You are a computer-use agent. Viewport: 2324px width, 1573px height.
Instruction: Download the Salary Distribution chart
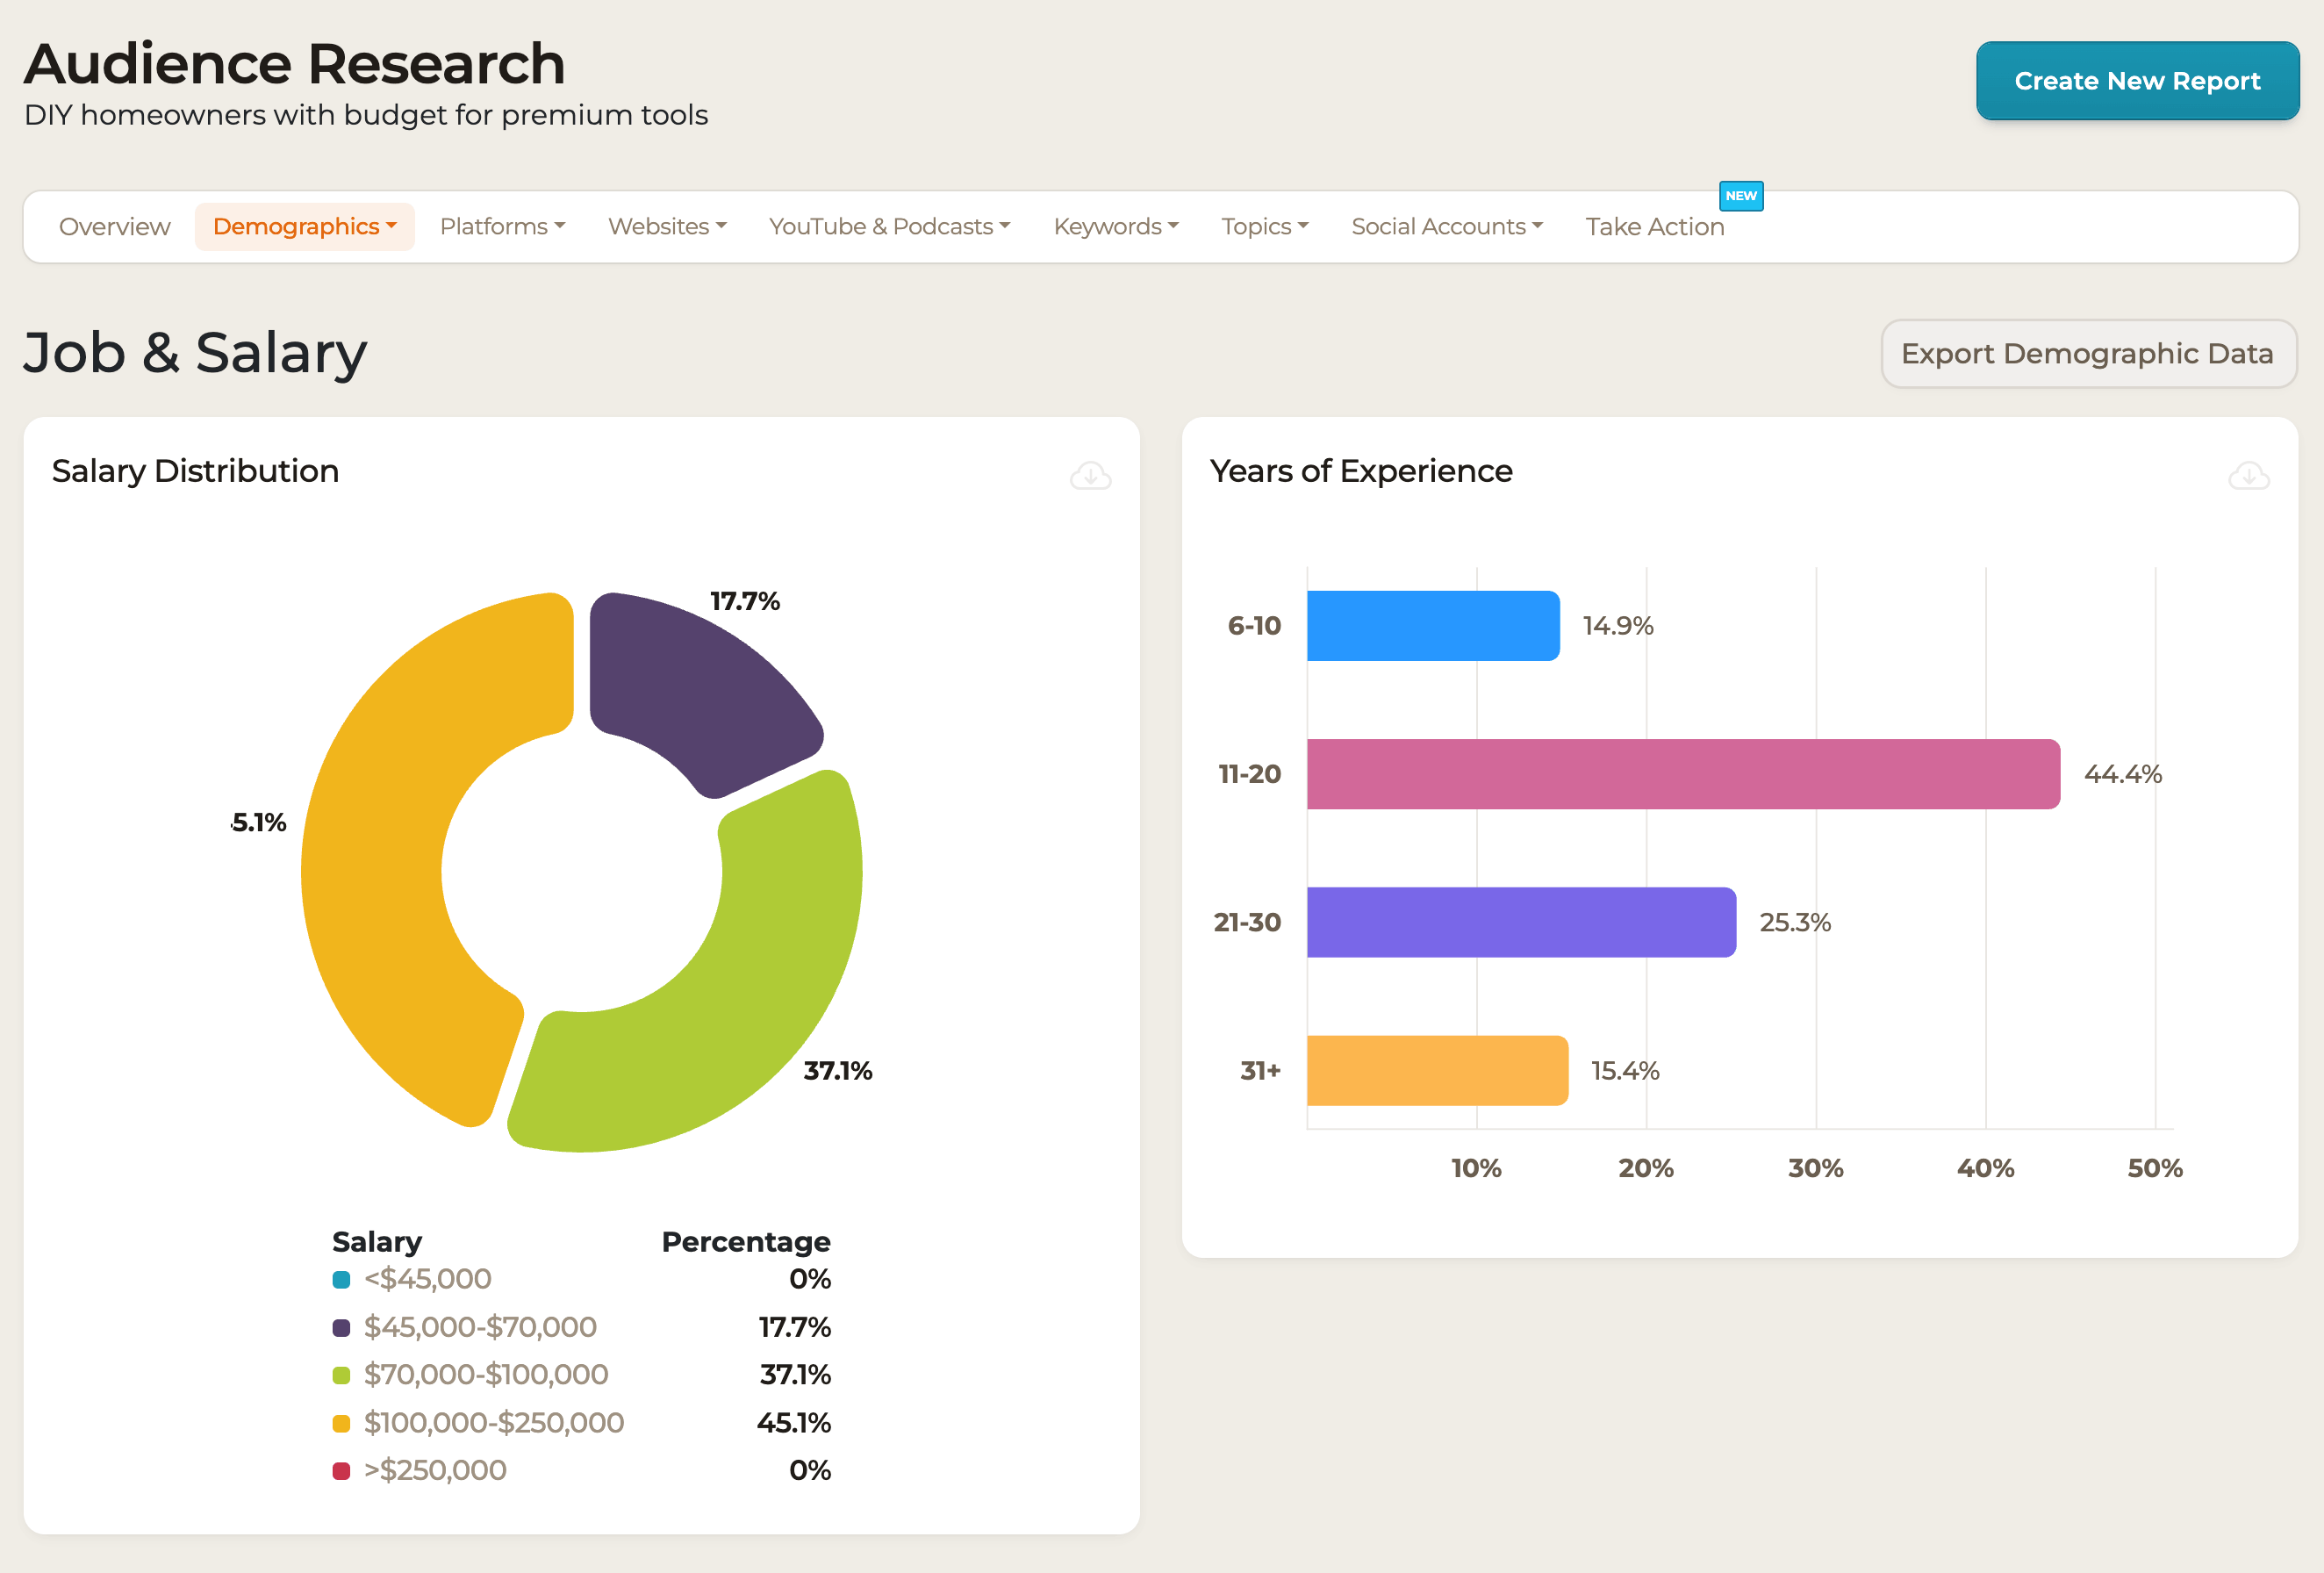1091,476
